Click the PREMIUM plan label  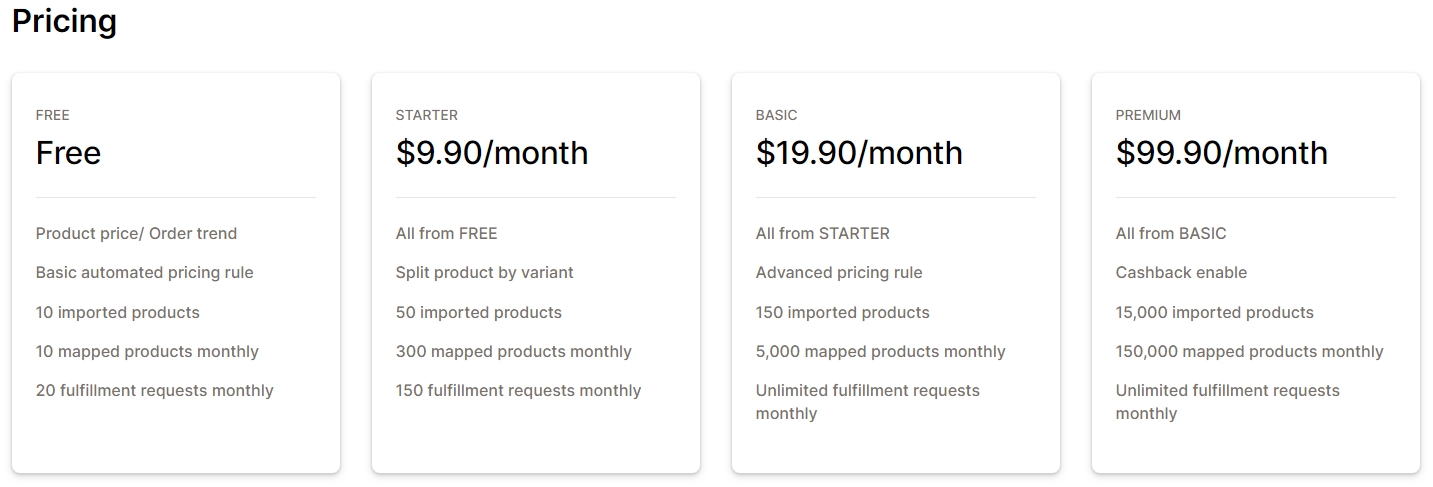pos(1147,115)
